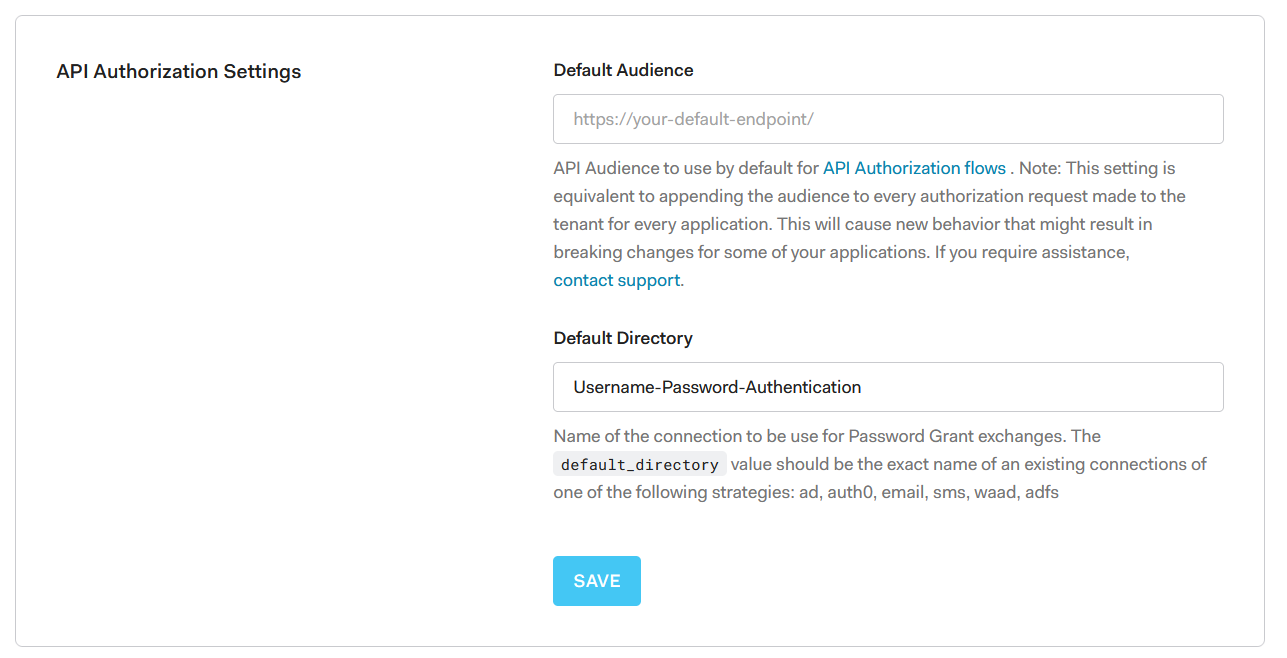Click the Default Directory field label
This screenshot has width=1287, height=658.
623,338
